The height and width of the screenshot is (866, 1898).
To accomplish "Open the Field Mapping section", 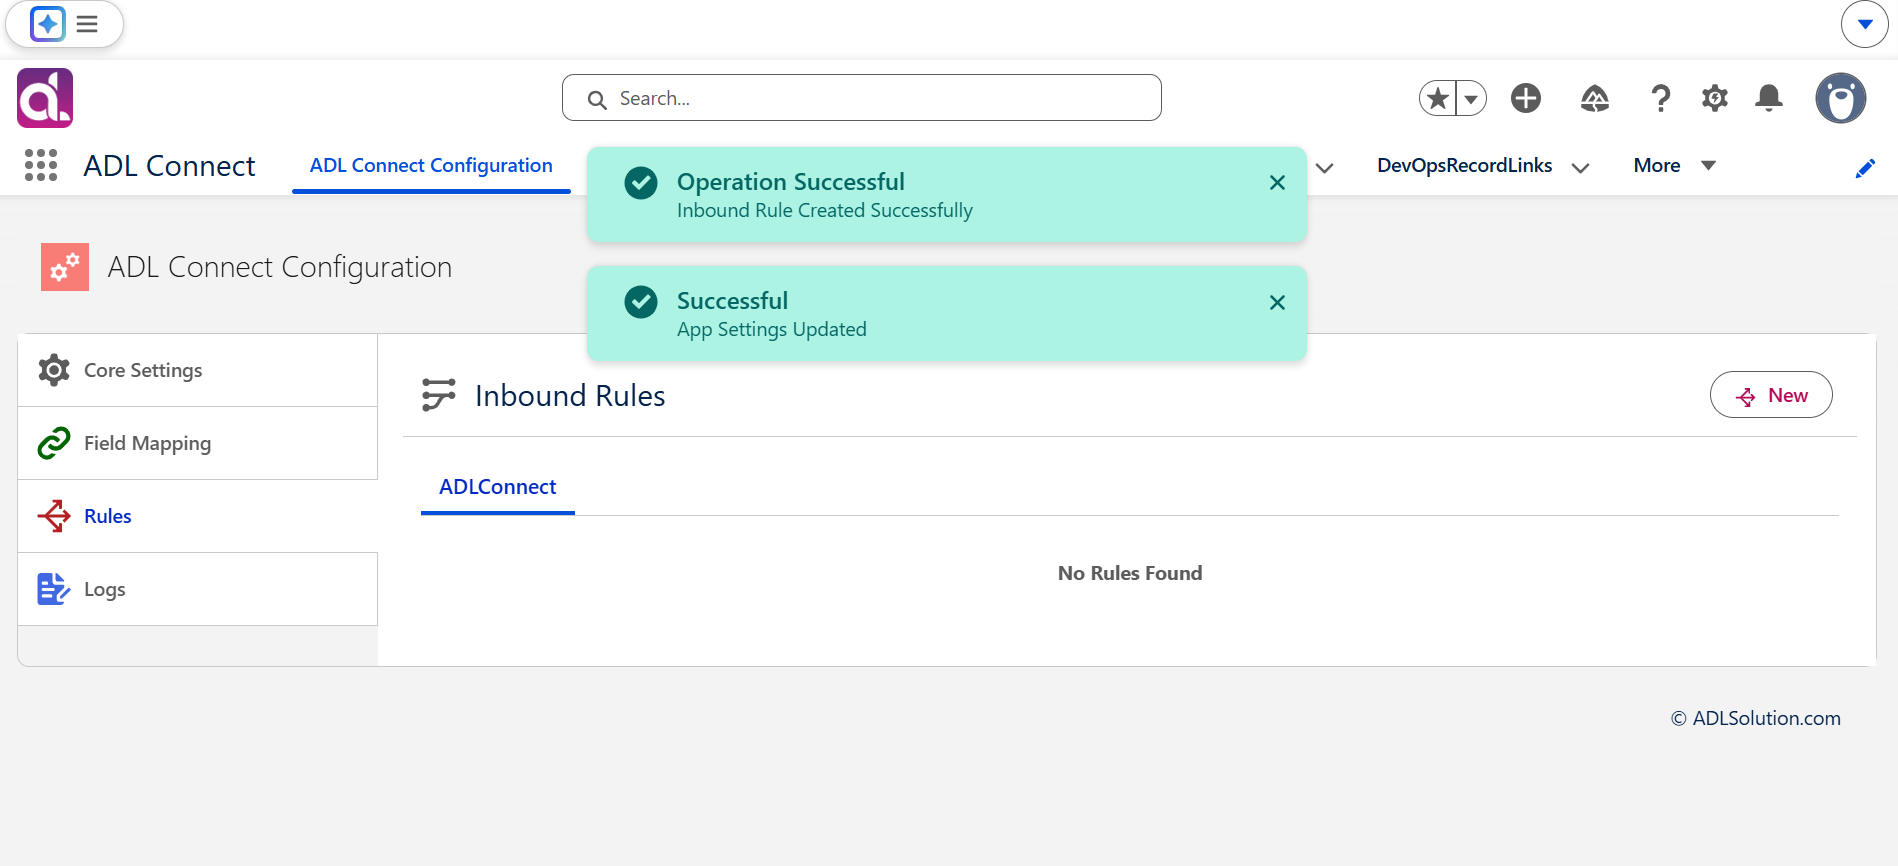I will [198, 443].
